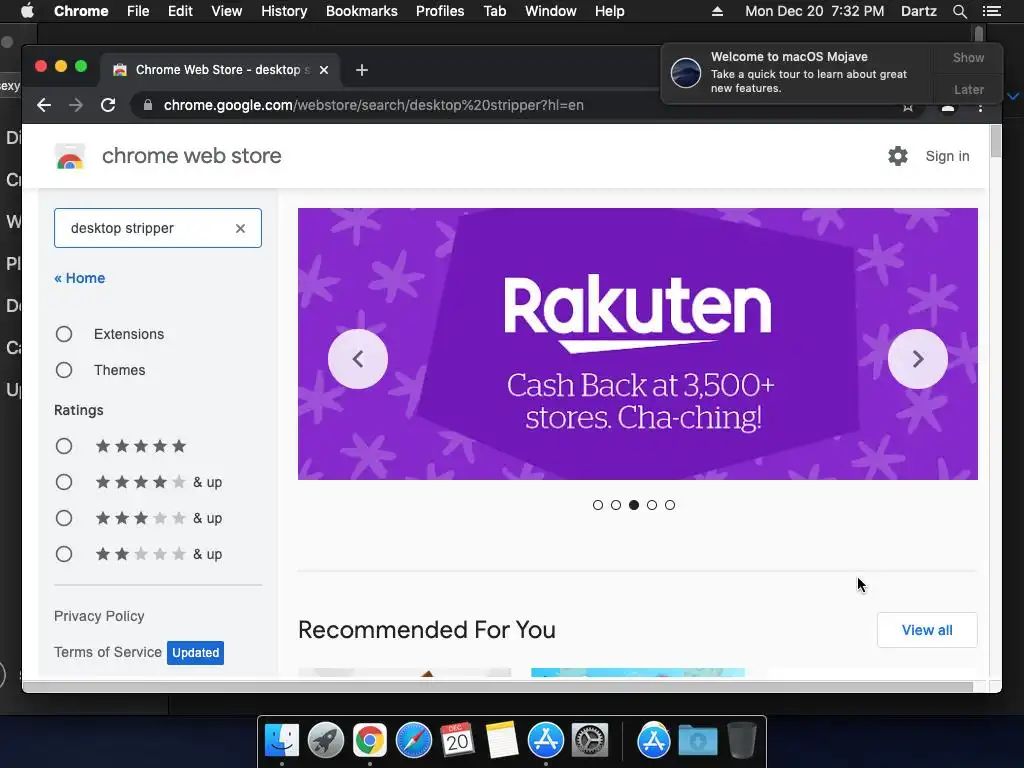Open Finder from the Dock
1024x768 pixels.
(282, 741)
